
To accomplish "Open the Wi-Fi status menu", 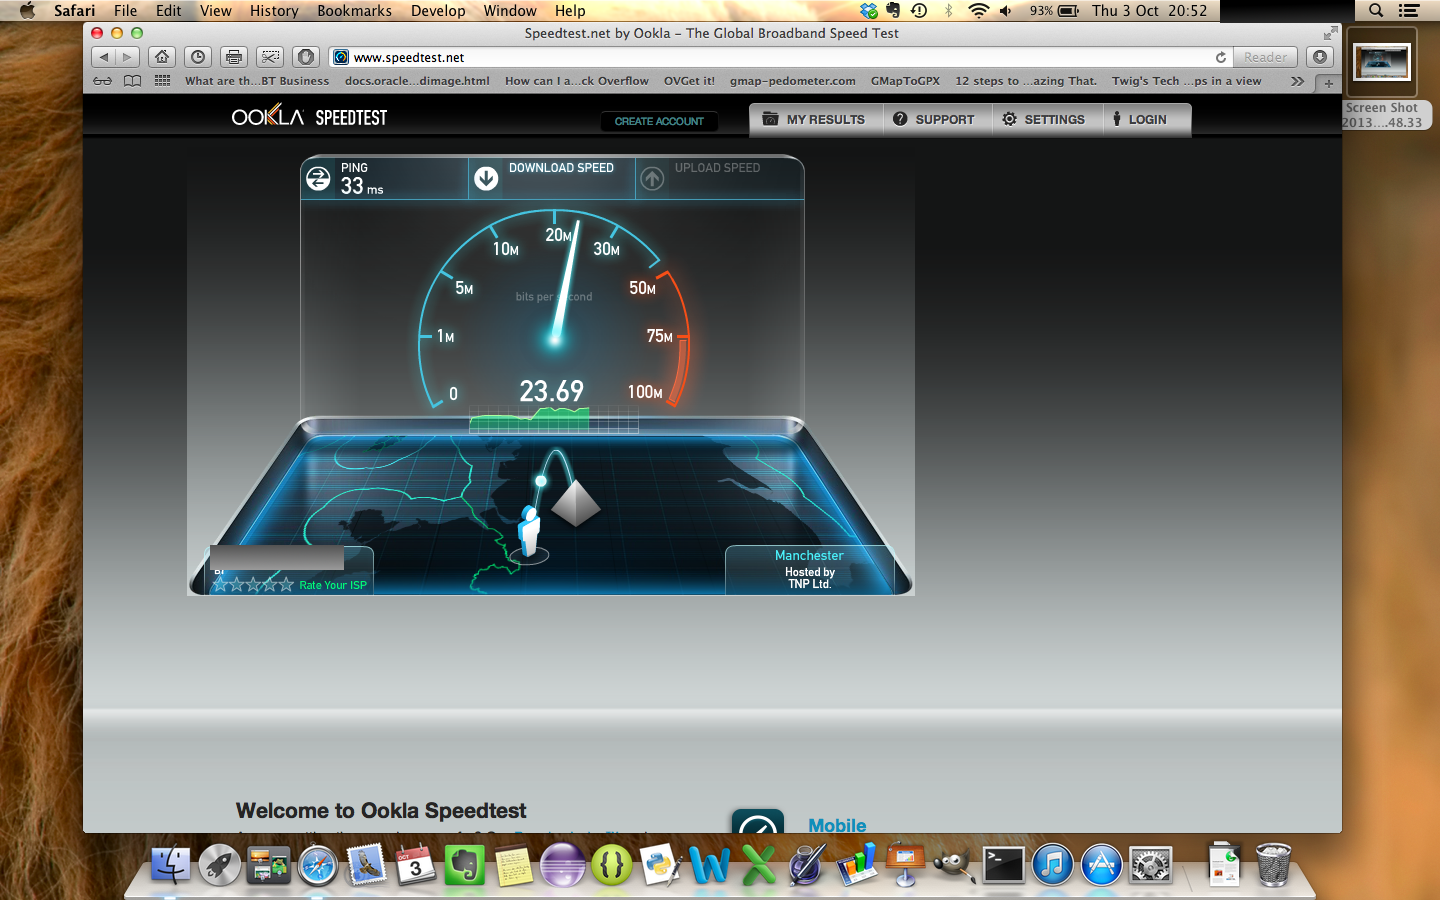I will click(978, 10).
